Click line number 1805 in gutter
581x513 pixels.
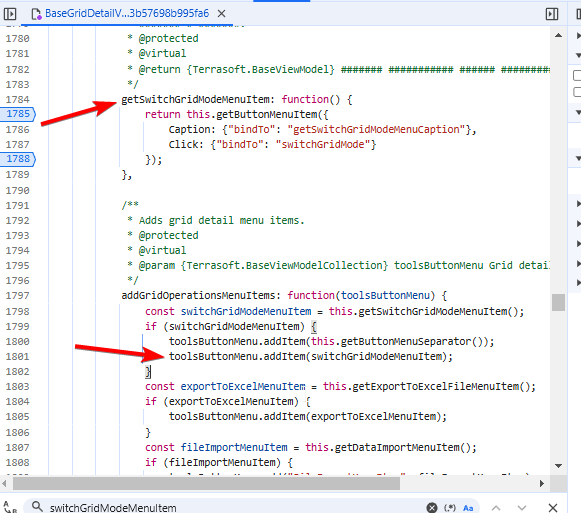pyautogui.click(x=17, y=417)
